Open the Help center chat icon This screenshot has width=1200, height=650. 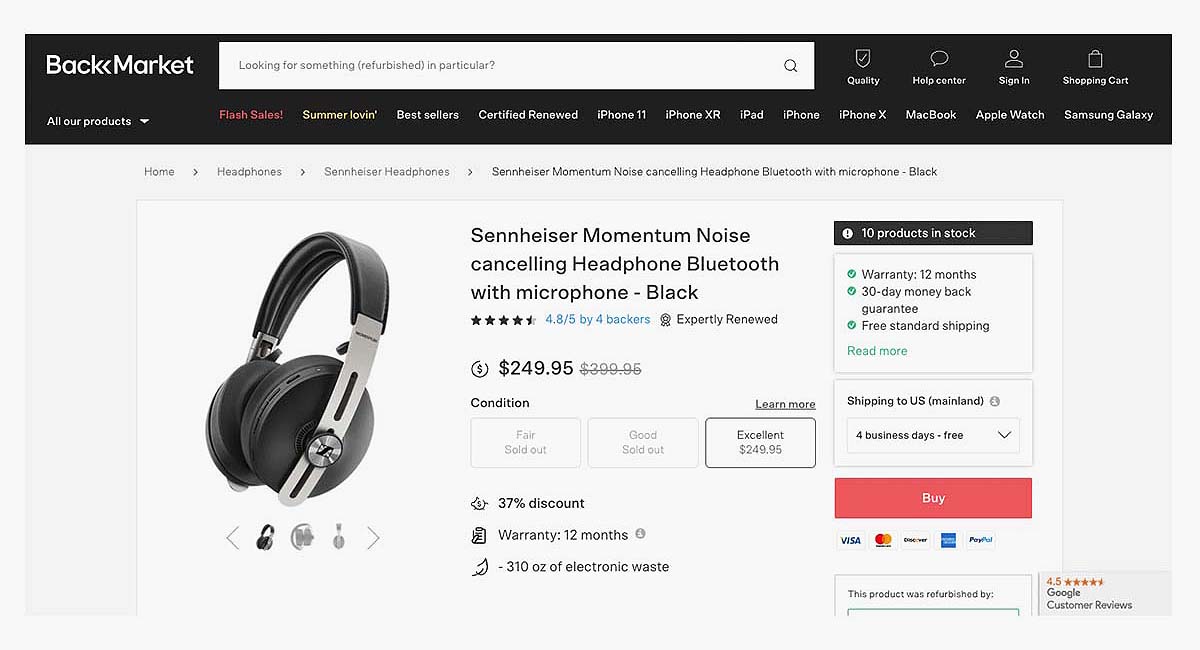938,58
